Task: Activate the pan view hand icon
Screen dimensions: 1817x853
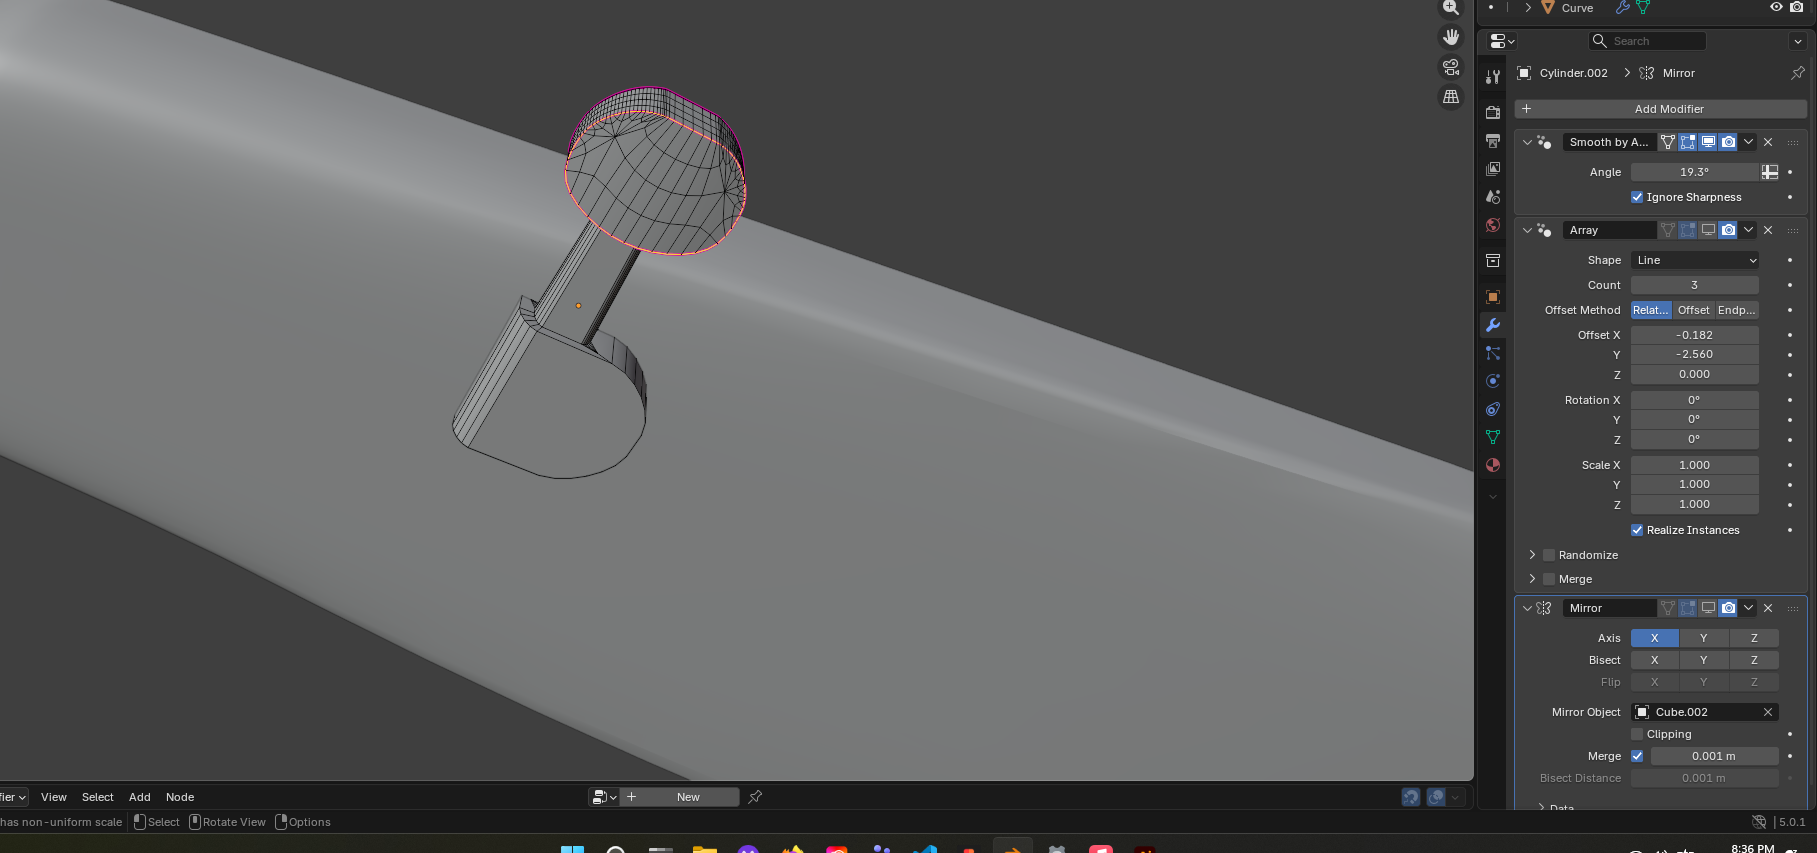Action: [1450, 37]
